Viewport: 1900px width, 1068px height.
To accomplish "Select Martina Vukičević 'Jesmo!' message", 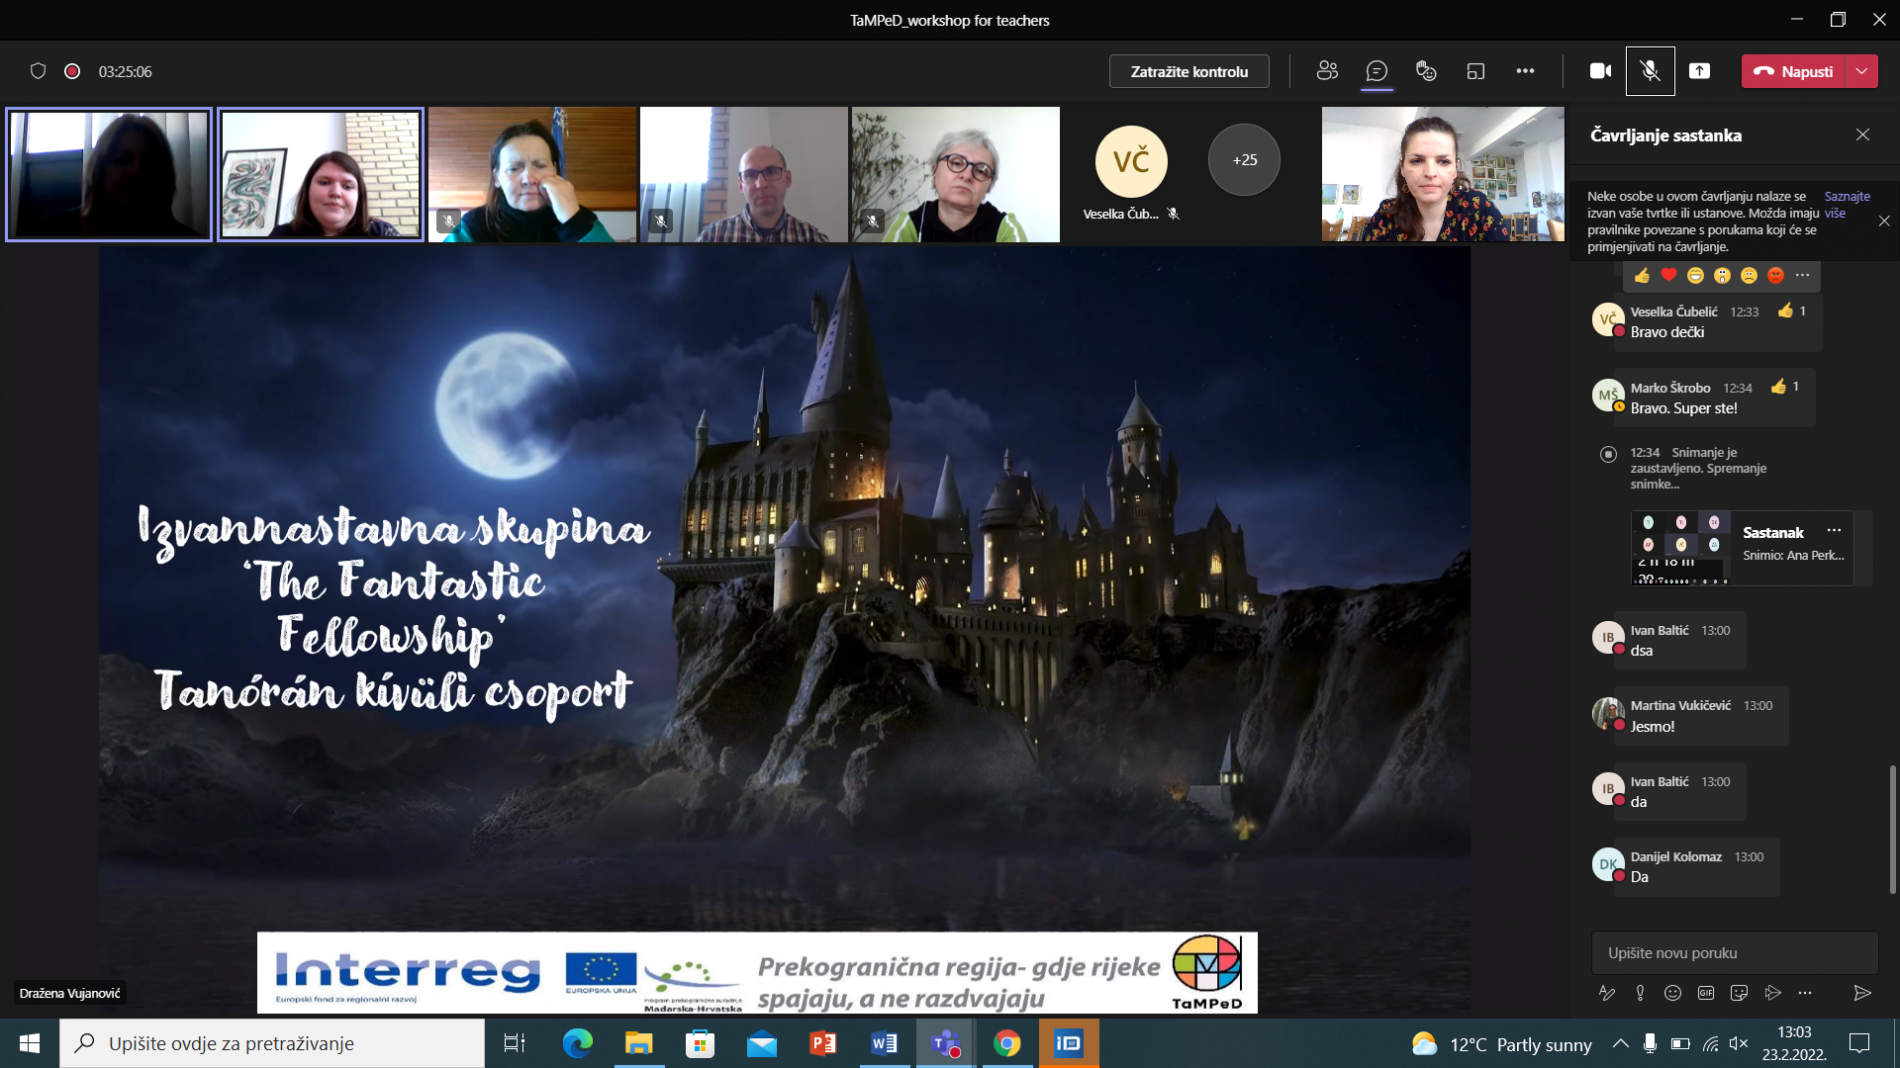I will [x=1700, y=716].
